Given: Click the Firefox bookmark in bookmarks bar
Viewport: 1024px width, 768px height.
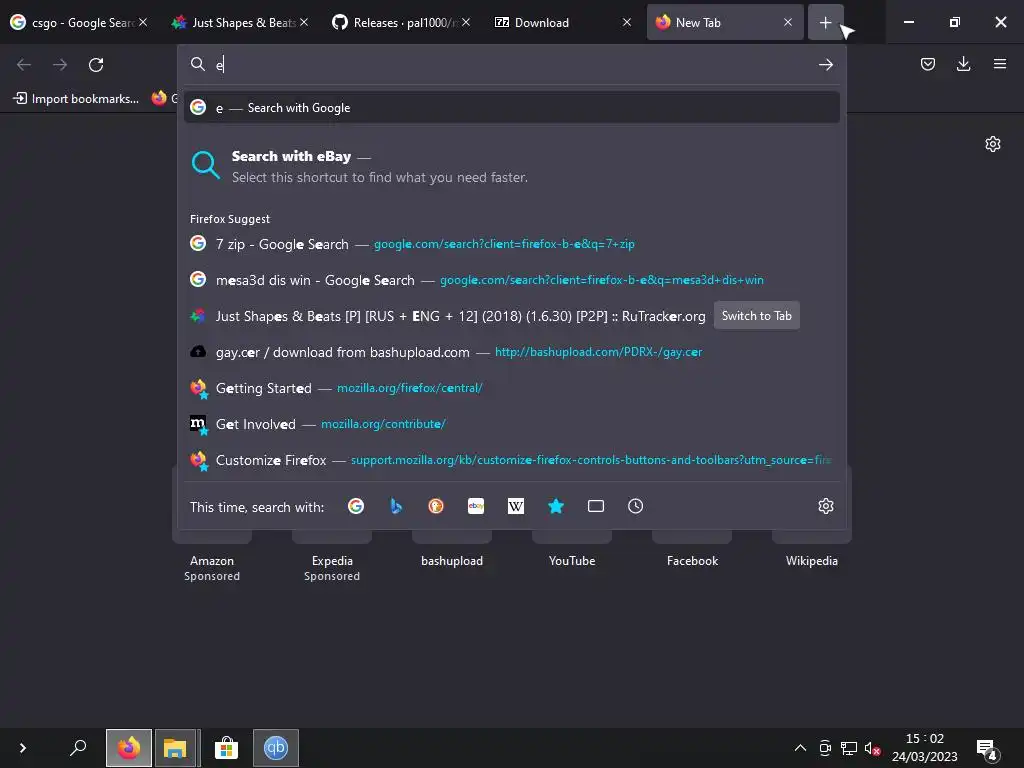Looking at the screenshot, I should (x=164, y=99).
